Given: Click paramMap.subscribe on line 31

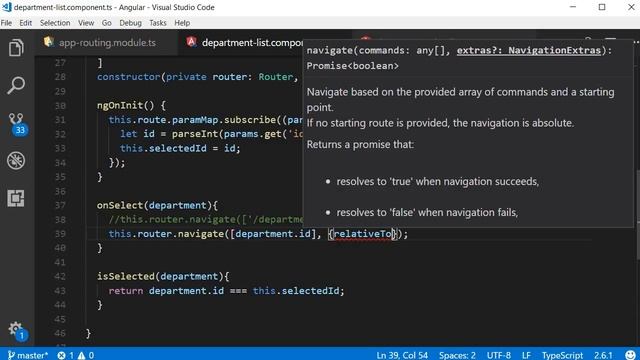Looking at the screenshot, I should point(224,120).
